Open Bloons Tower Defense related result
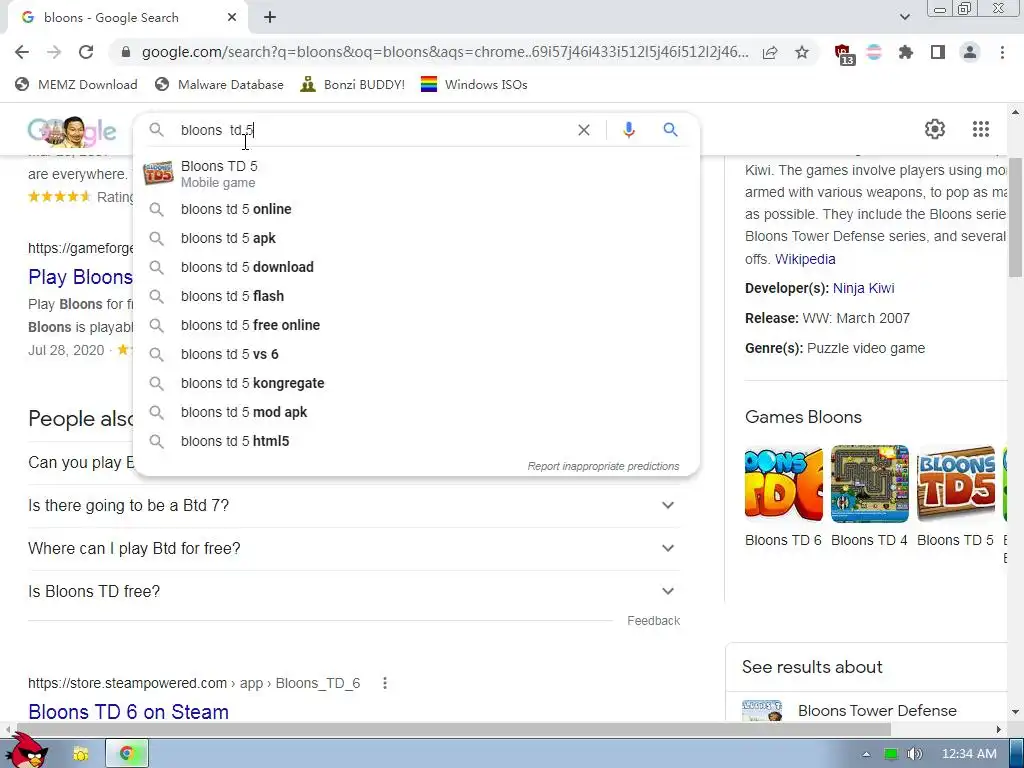1024x768 pixels. pyautogui.click(x=877, y=710)
